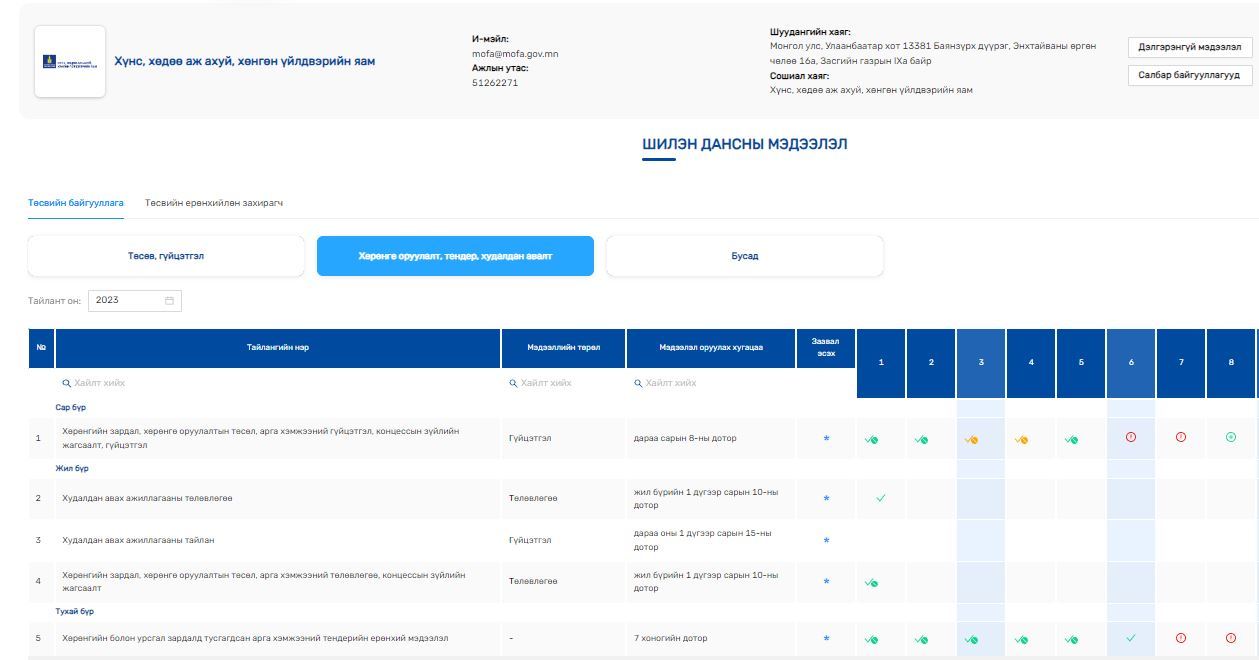Click the green checkmark in row 5, month 6

[1131, 638]
